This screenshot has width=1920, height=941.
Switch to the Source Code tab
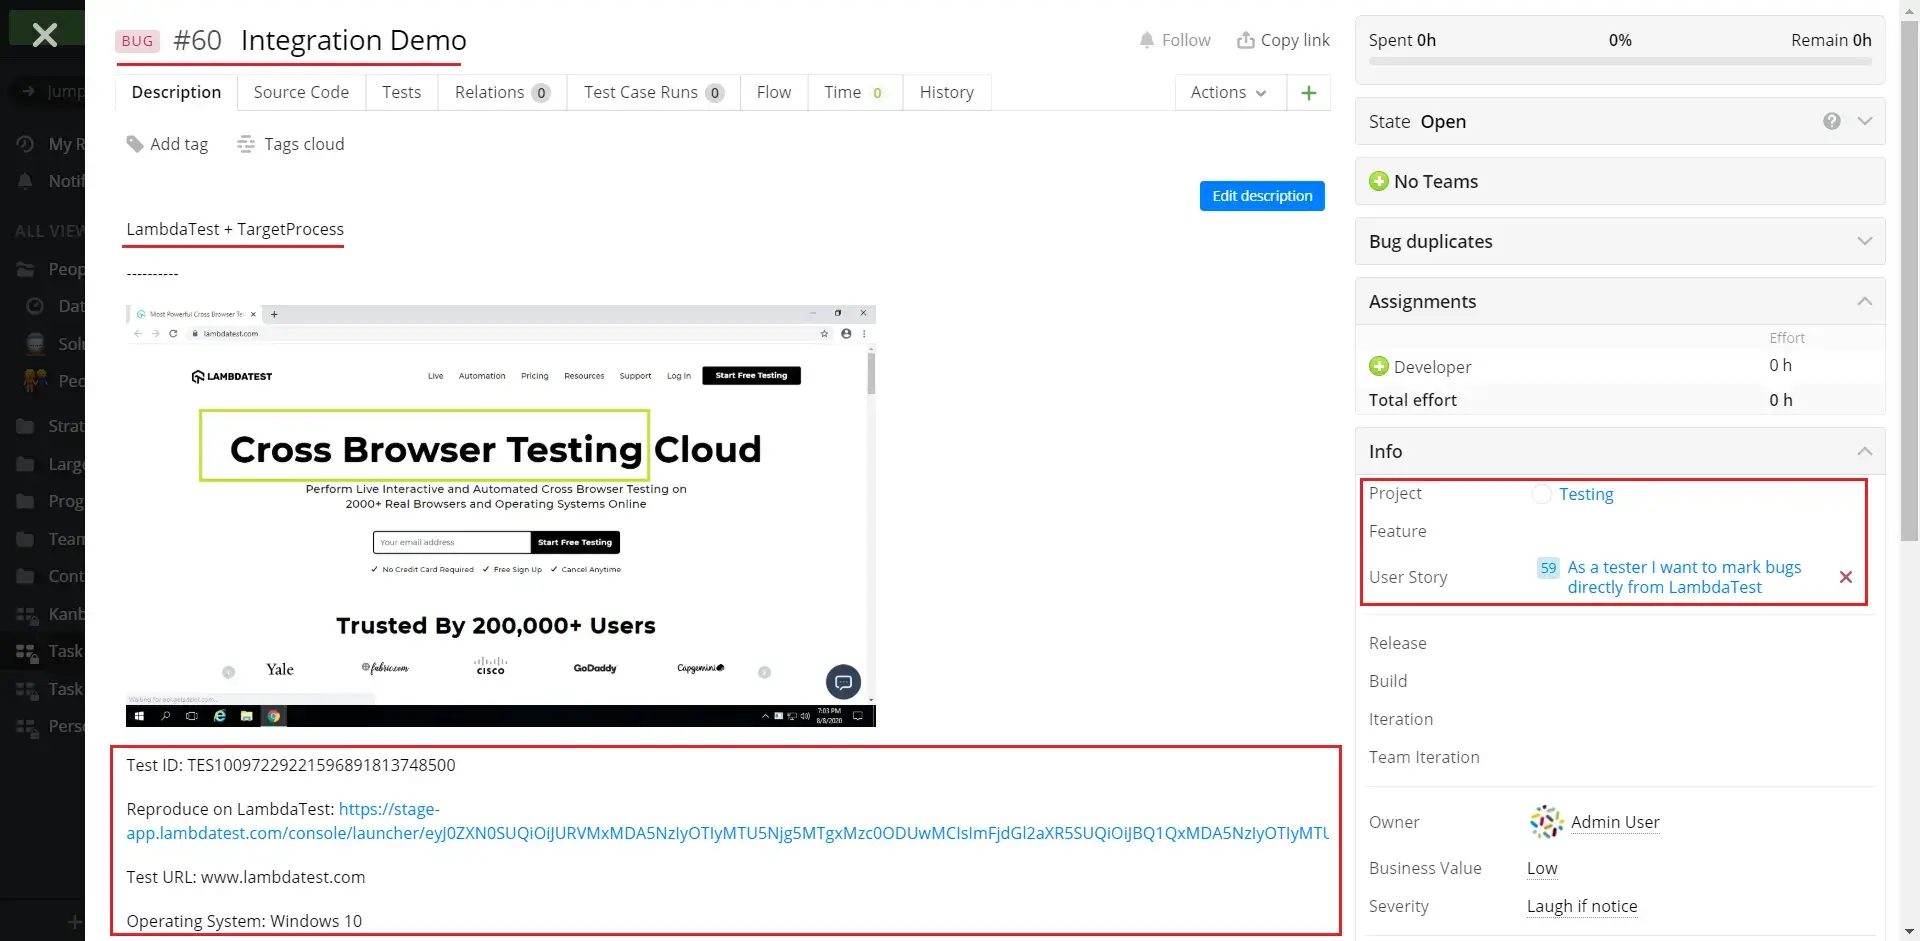click(301, 92)
